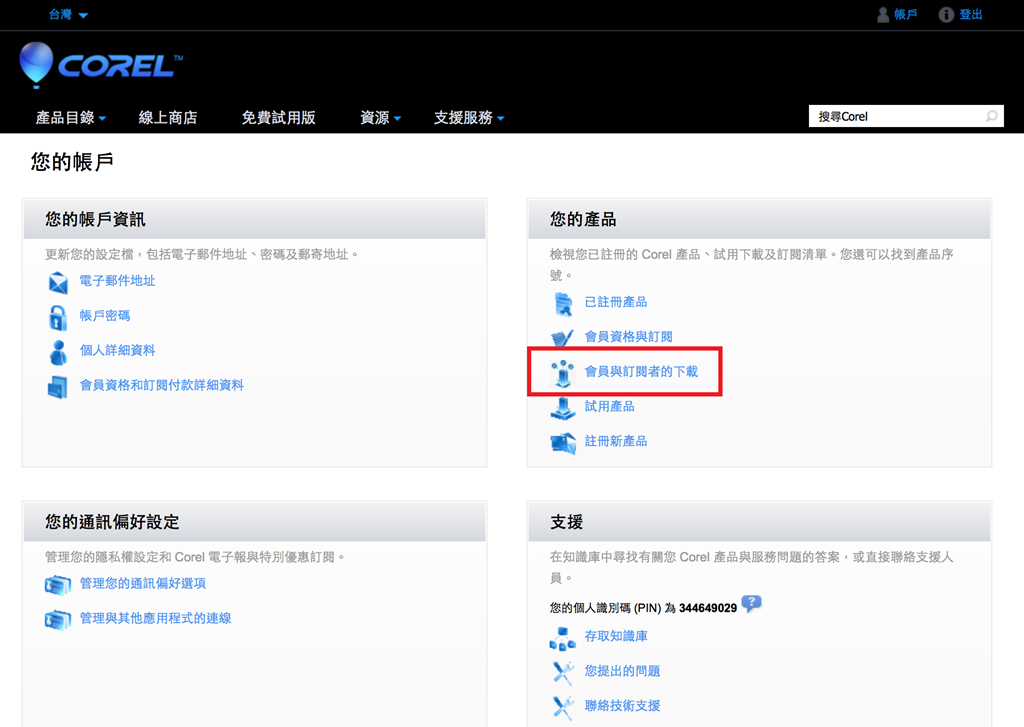Open the 會員資格與訂閱 link
Viewport: 1024px width, 727px height.
(x=628, y=336)
